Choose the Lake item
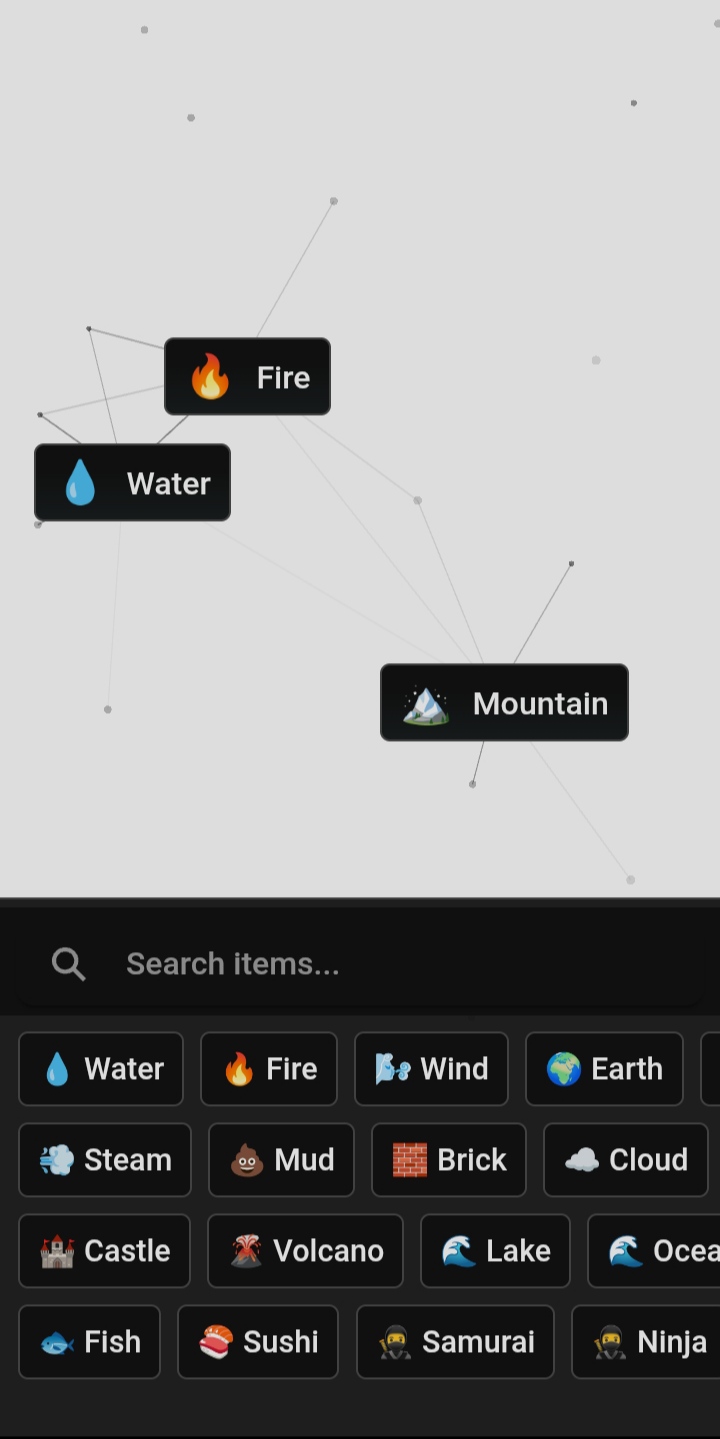 (x=495, y=1251)
